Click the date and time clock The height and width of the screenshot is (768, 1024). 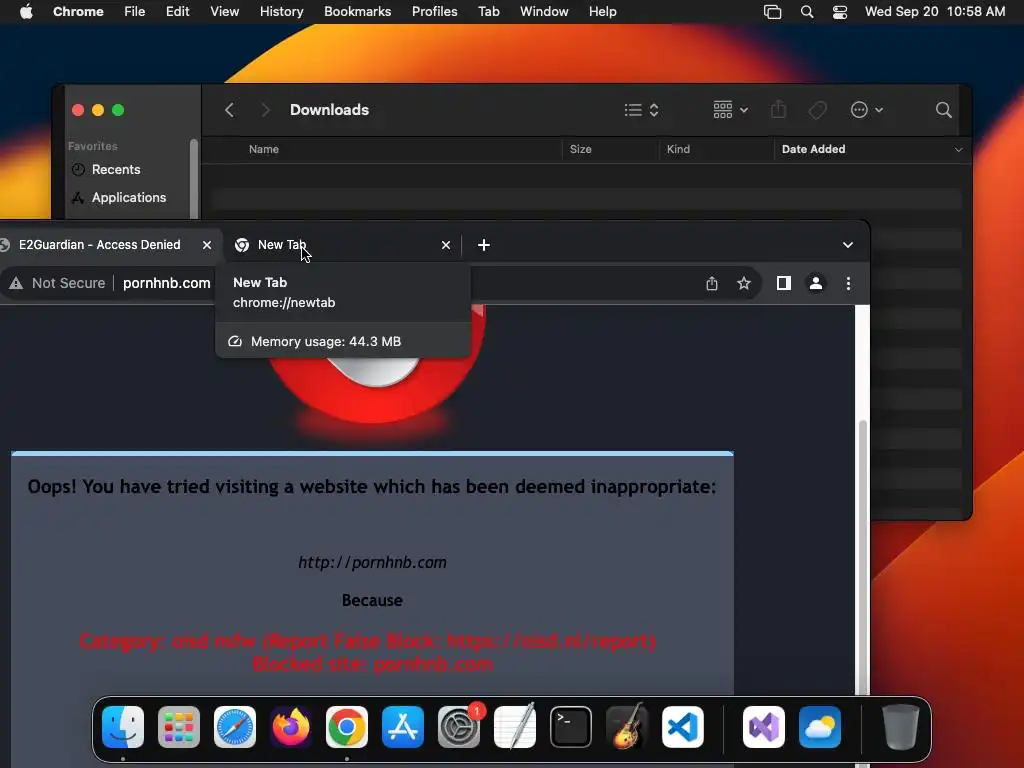[935, 12]
